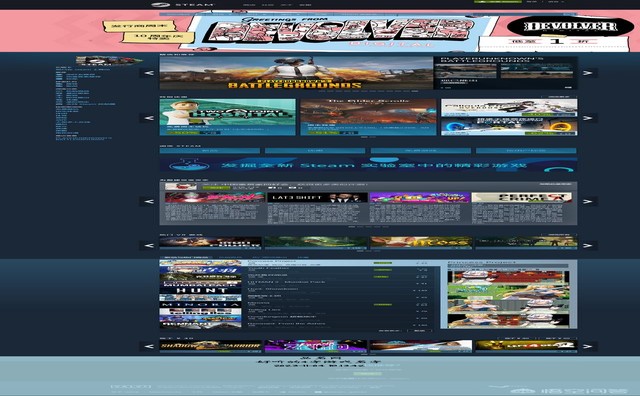The height and width of the screenshot is (396, 640).
Task: Open the Portal special offer card
Action: click(x=509, y=127)
